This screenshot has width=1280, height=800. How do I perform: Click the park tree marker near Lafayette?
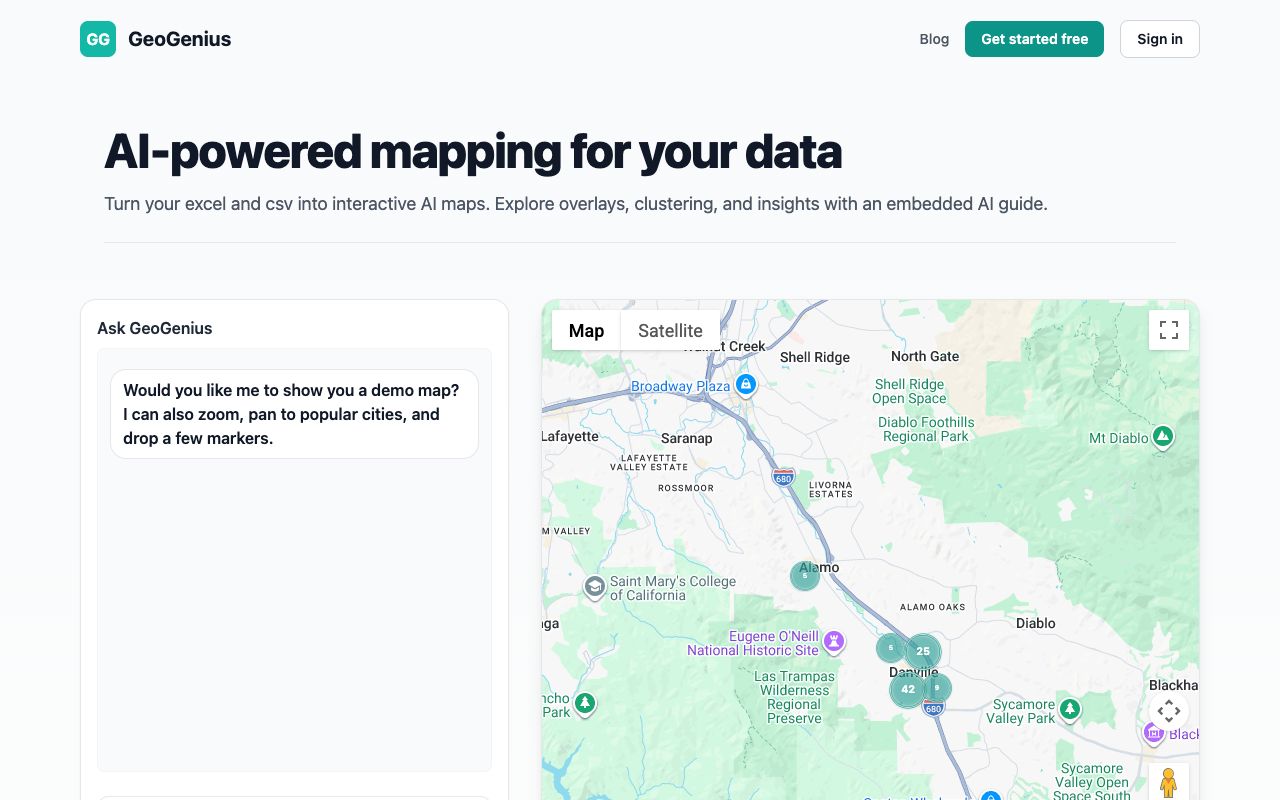[x=584, y=704]
